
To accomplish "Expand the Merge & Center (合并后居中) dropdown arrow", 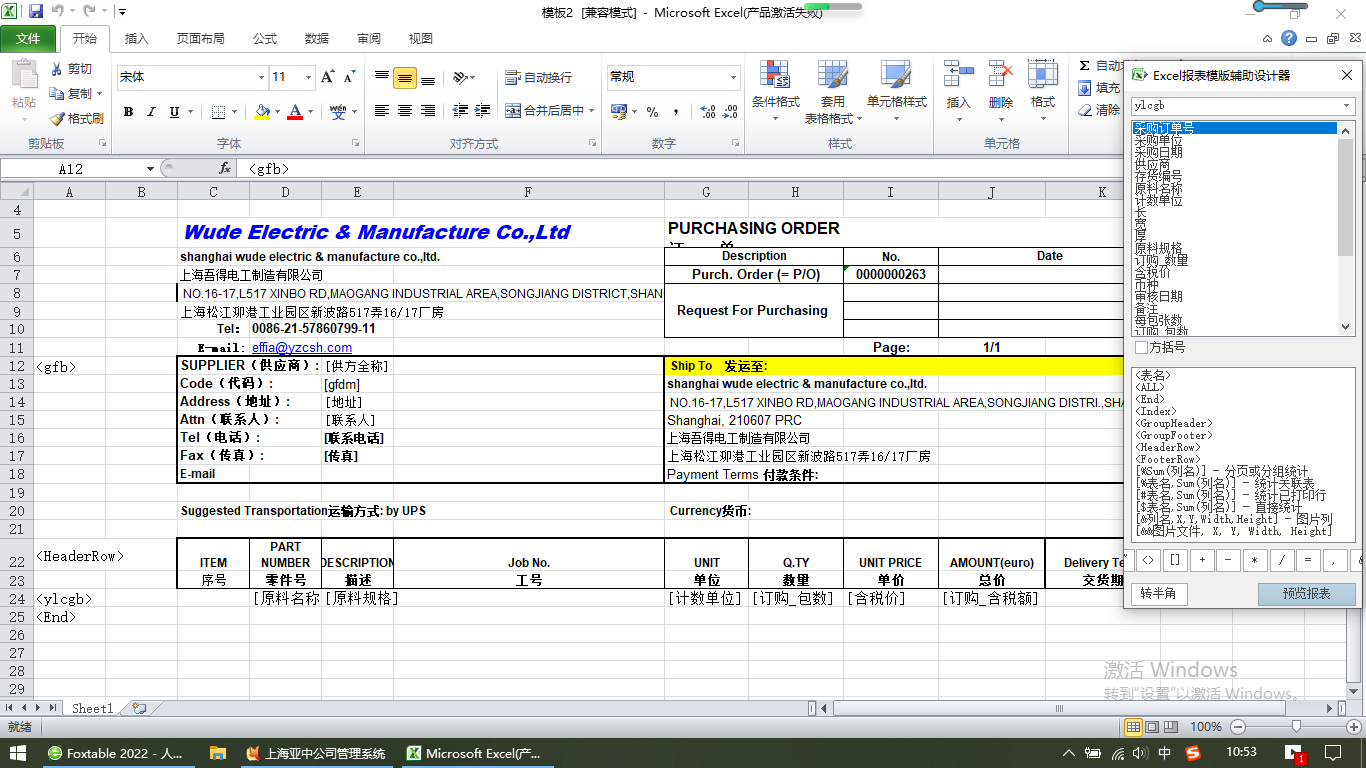I will coord(592,111).
